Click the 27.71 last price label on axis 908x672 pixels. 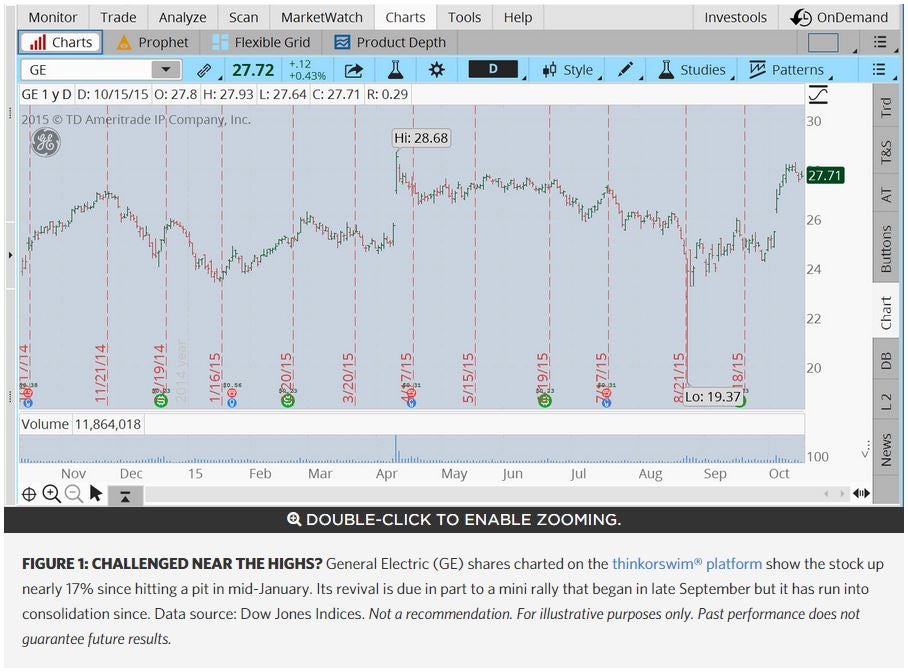click(825, 175)
